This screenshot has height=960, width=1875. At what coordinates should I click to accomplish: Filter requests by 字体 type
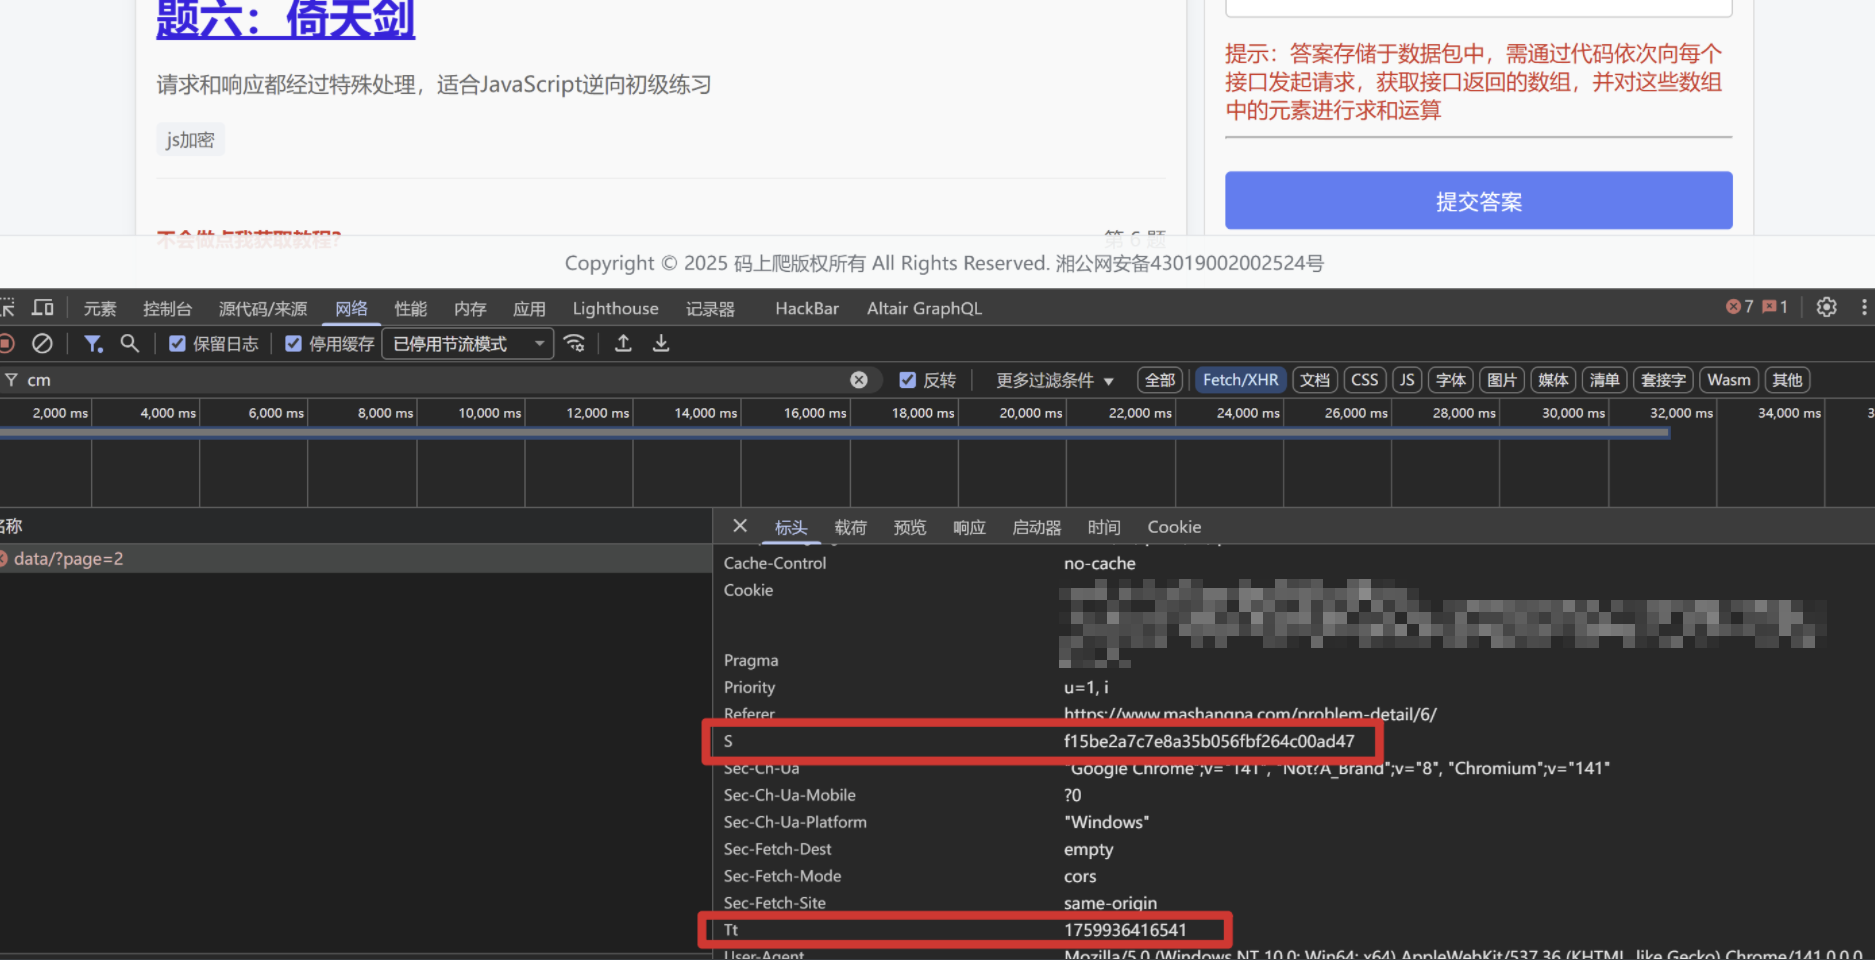[1451, 380]
